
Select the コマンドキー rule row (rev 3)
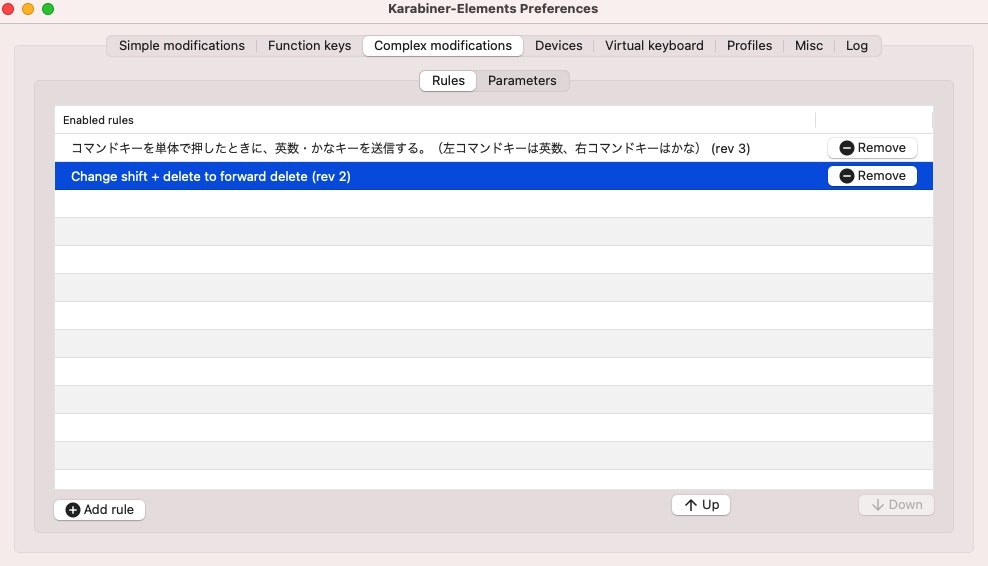(x=493, y=148)
